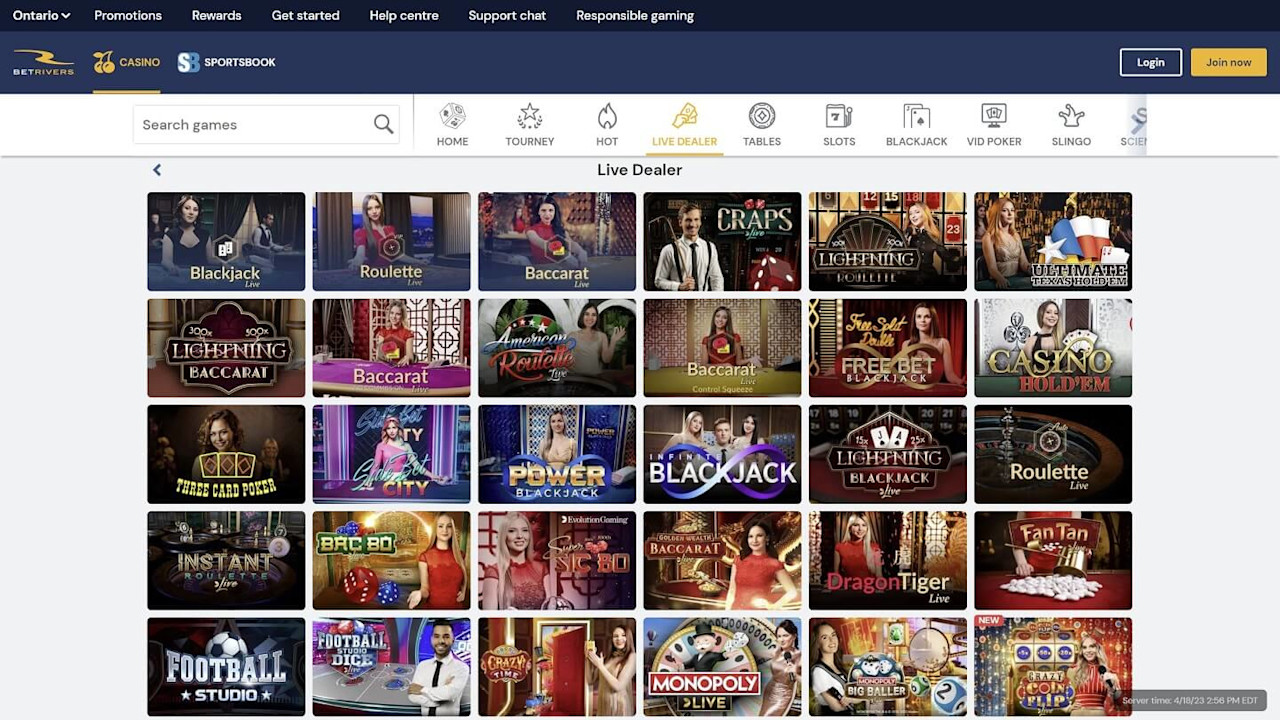This screenshot has width=1280, height=720.
Task: Open Baccarat Control Squeeze
Action: click(722, 348)
